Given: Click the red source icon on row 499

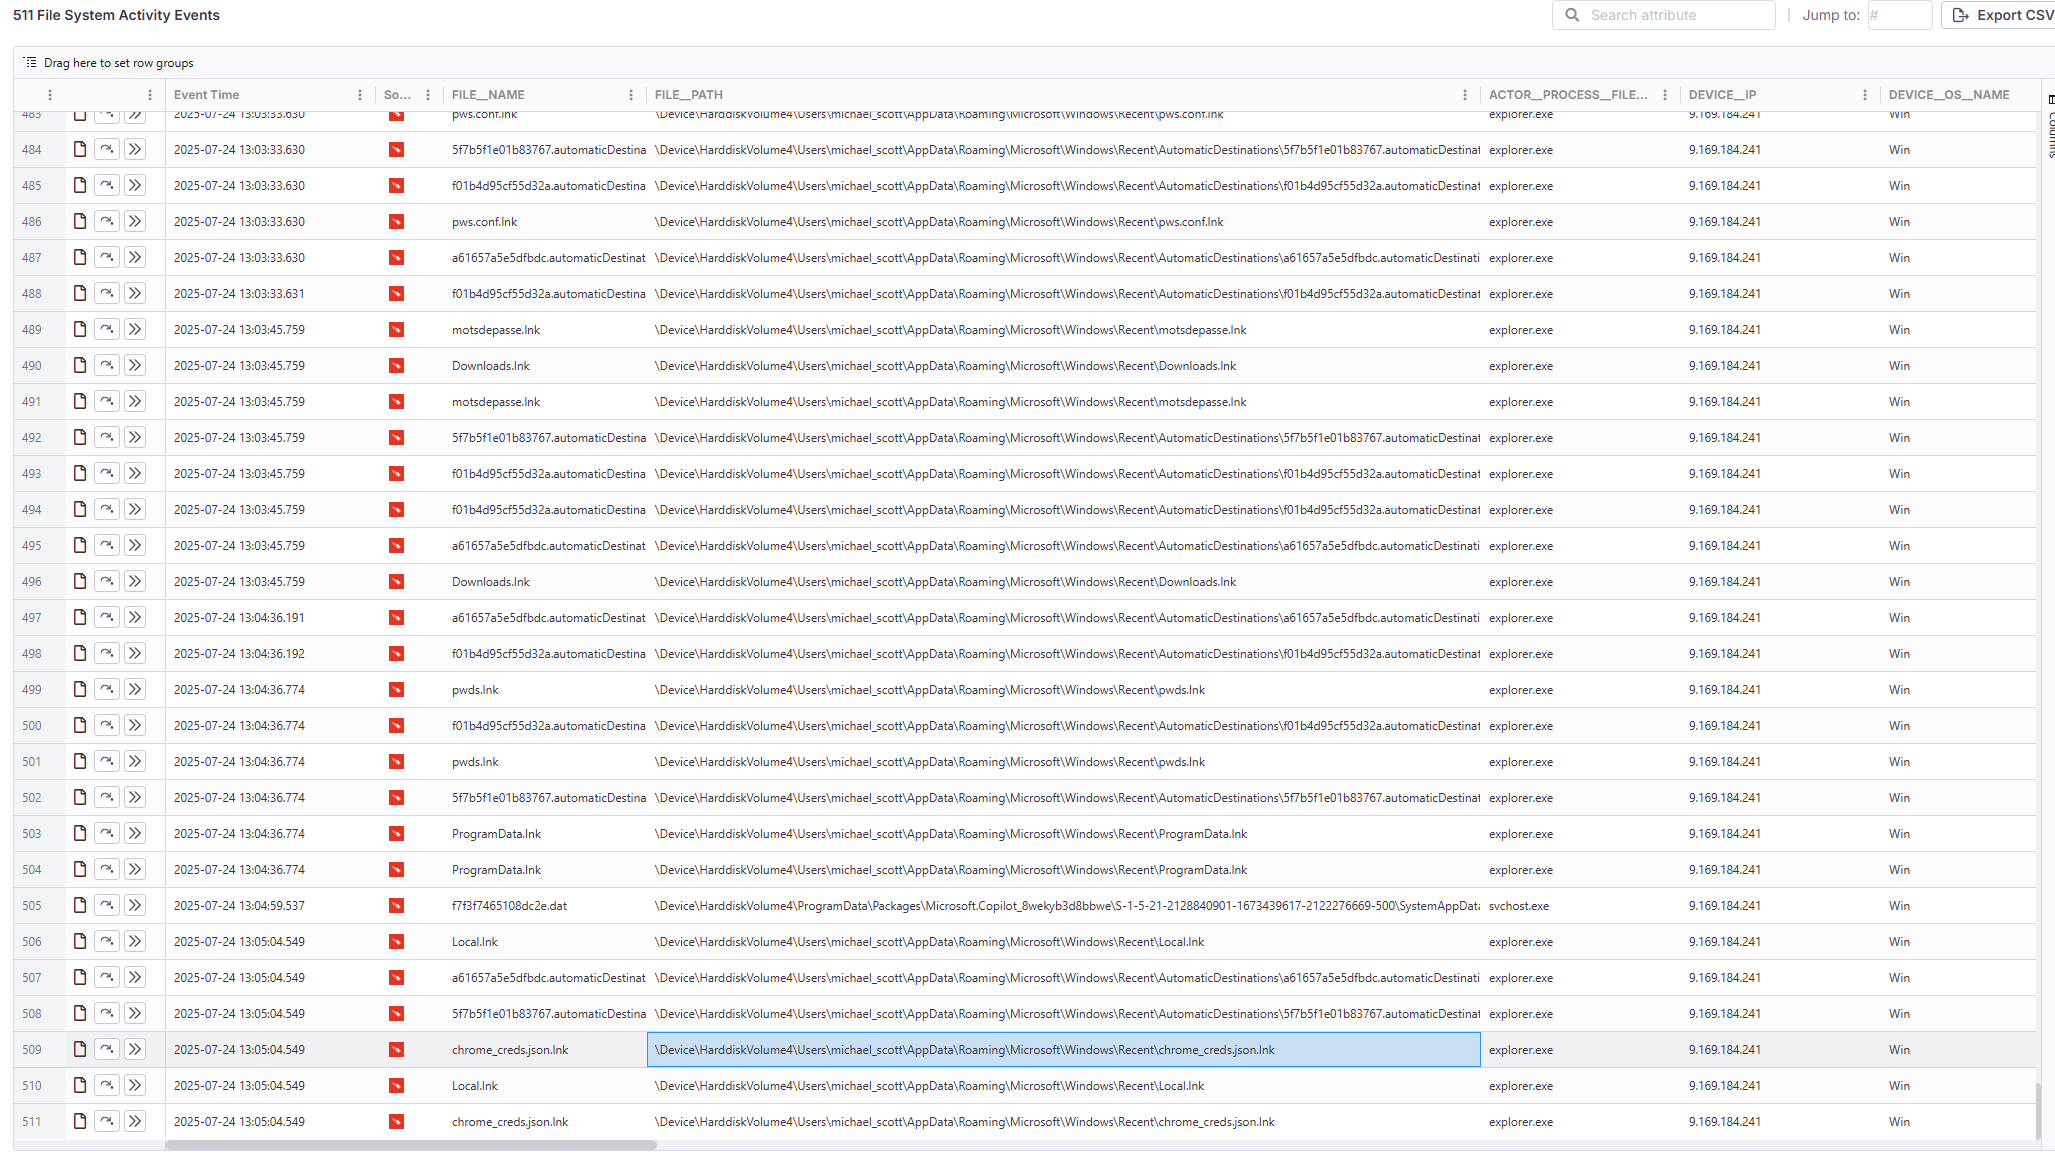Looking at the screenshot, I should point(397,689).
